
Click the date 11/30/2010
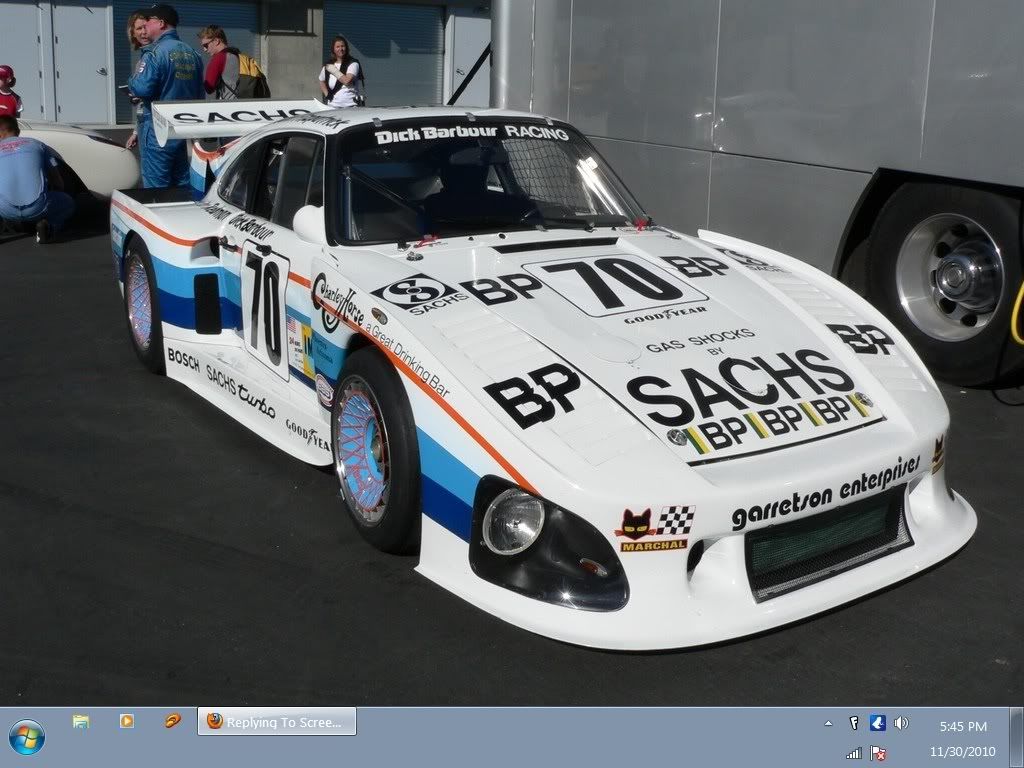(963, 752)
